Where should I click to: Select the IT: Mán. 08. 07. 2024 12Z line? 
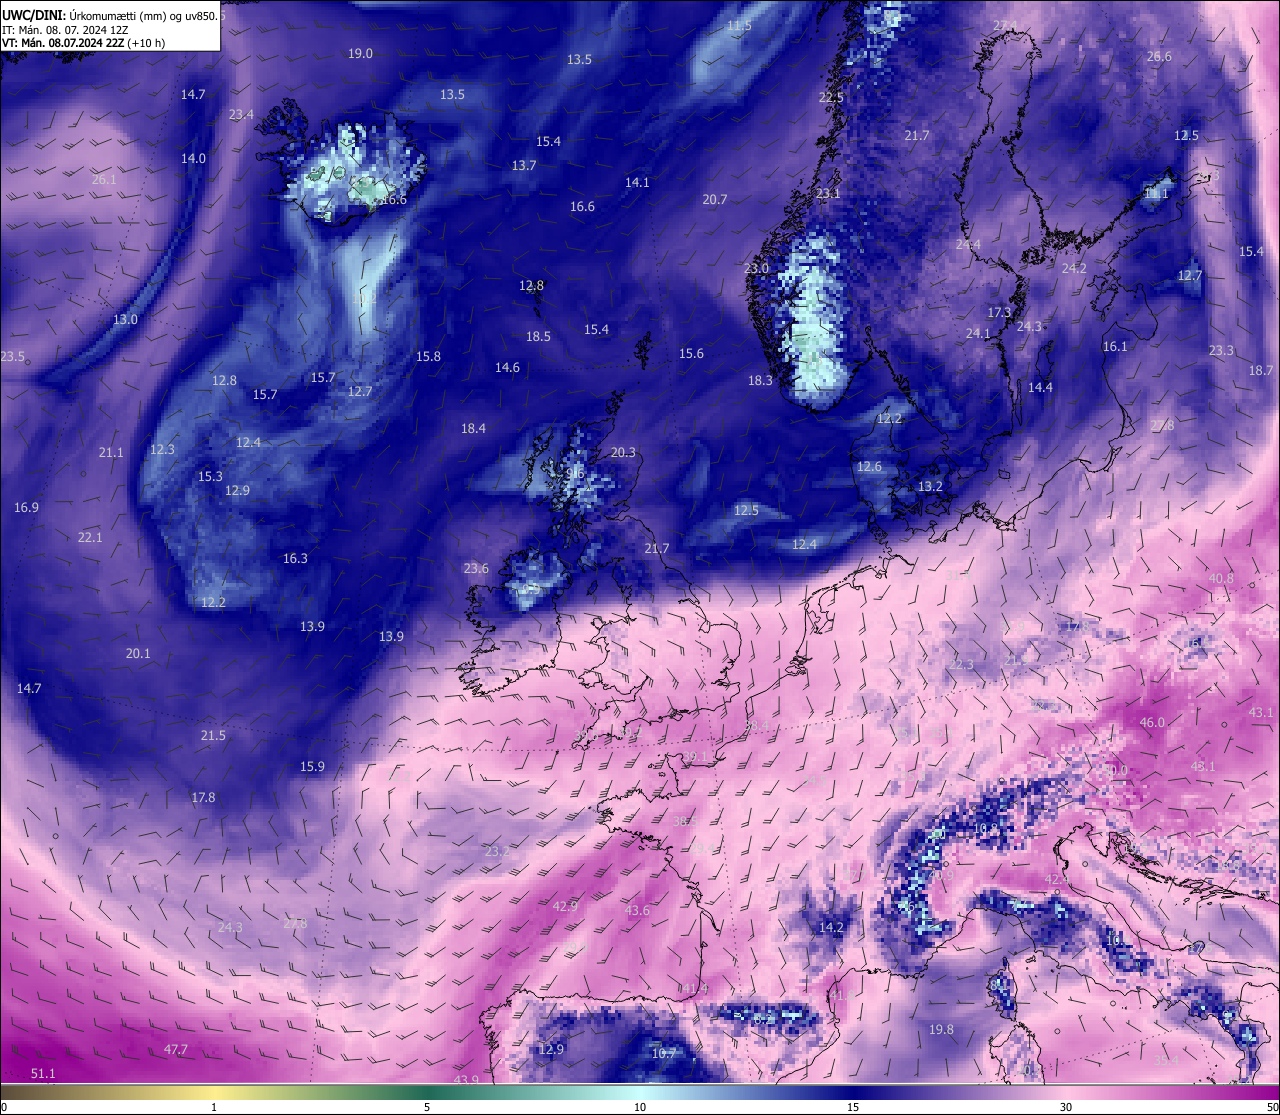[65, 29]
